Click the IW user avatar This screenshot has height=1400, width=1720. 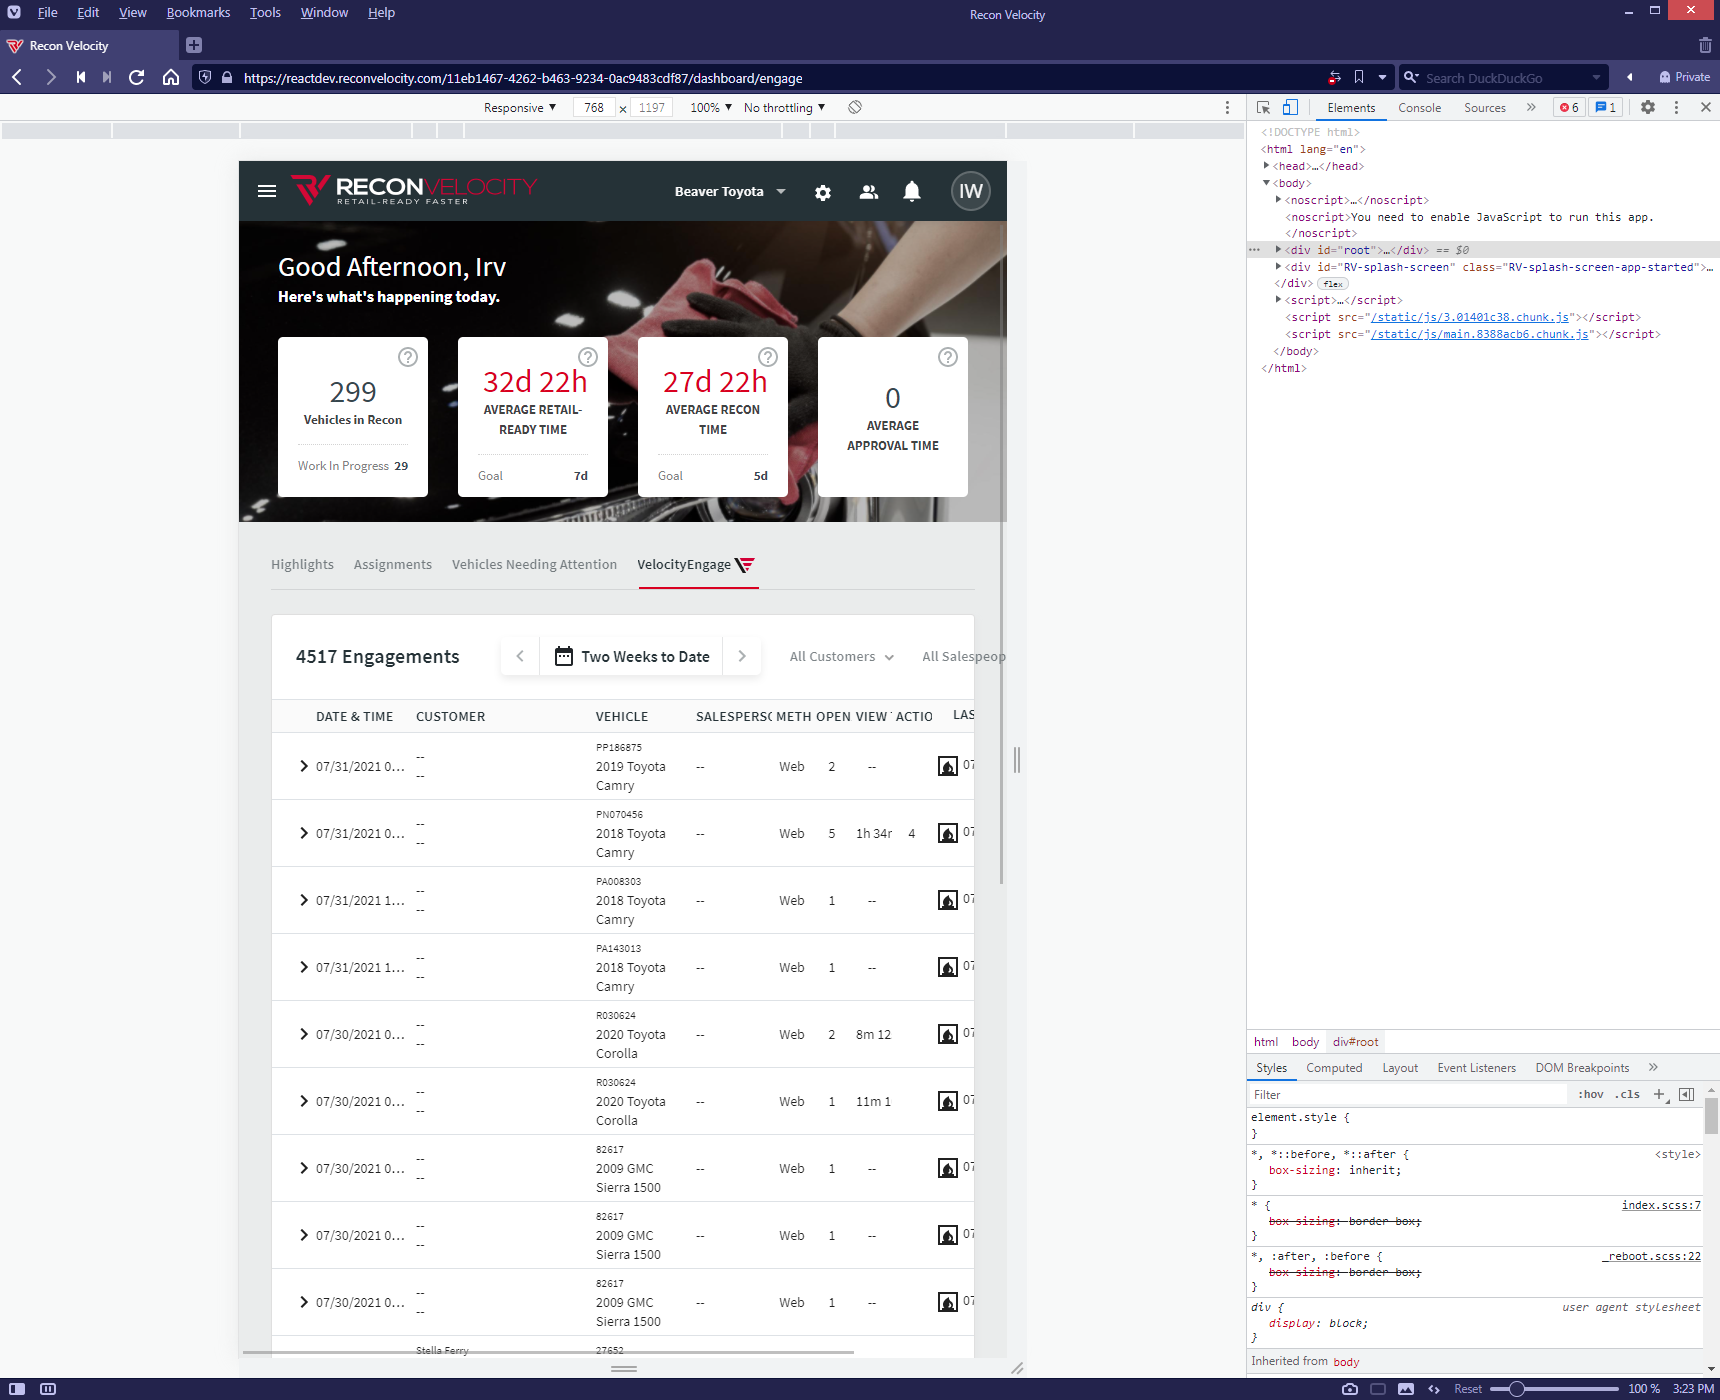coord(970,191)
